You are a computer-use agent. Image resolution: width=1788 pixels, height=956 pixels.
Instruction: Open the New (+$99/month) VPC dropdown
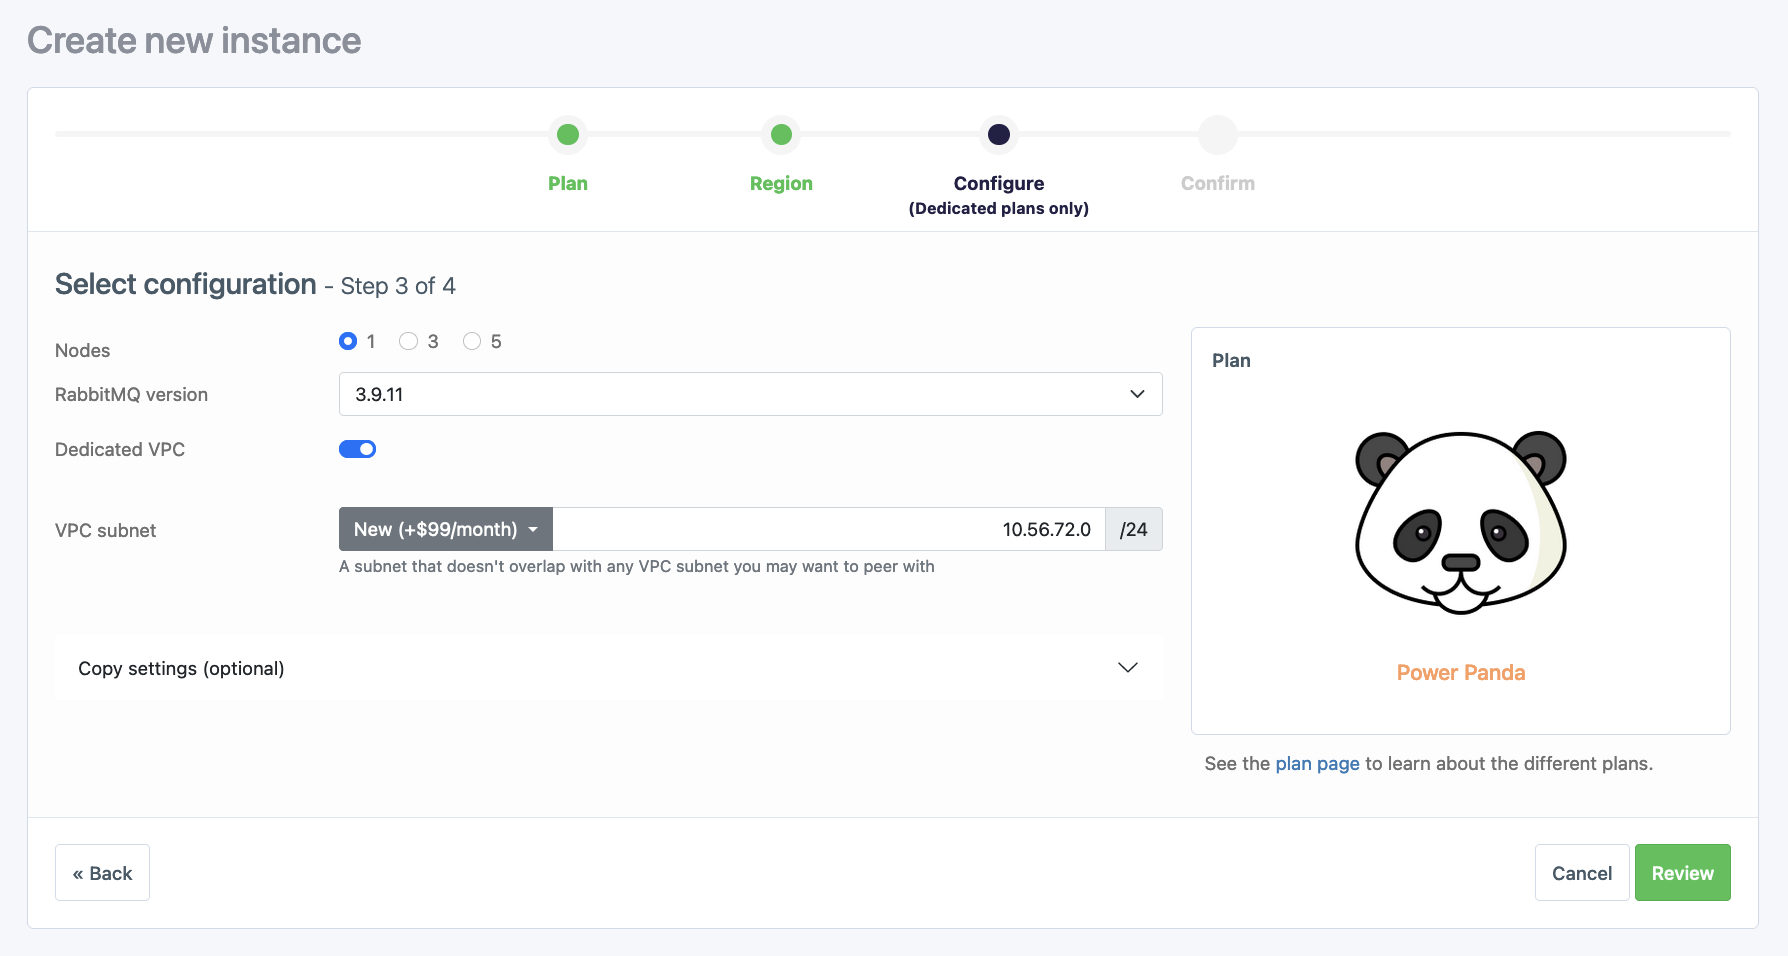pyautogui.click(x=446, y=529)
